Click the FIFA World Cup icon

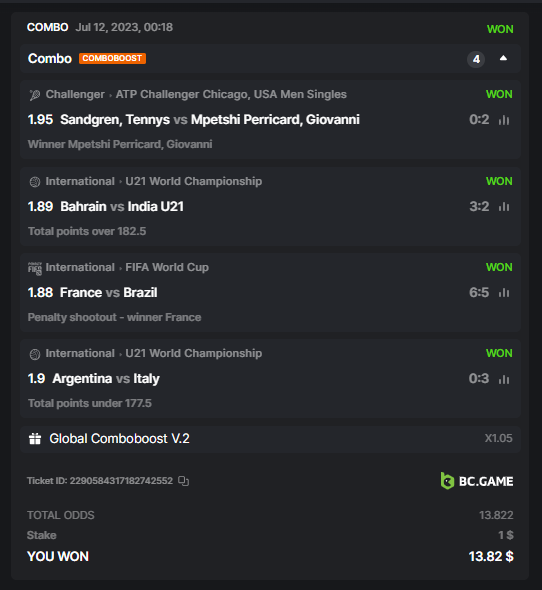point(35,268)
